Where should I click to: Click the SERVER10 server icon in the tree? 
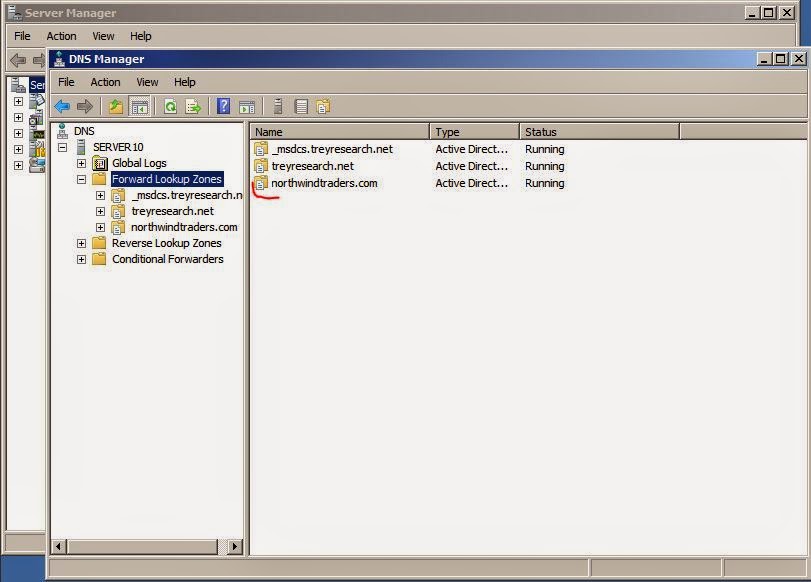(x=81, y=147)
